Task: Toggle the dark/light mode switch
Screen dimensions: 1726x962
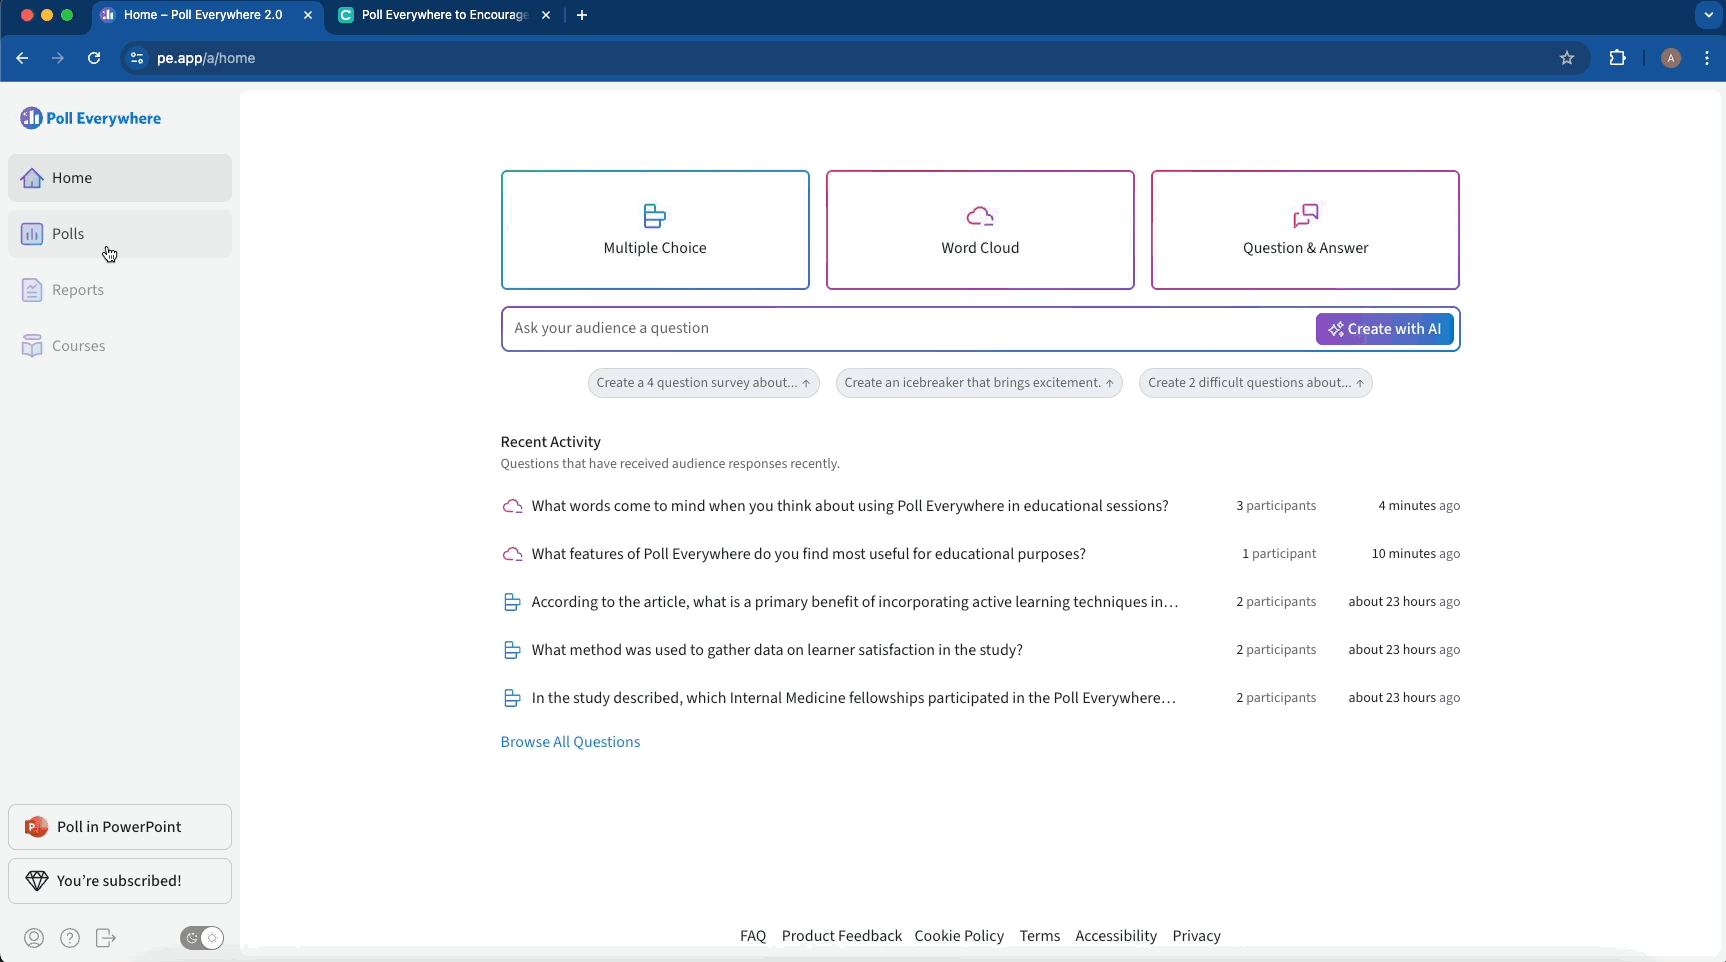Action: (x=202, y=938)
